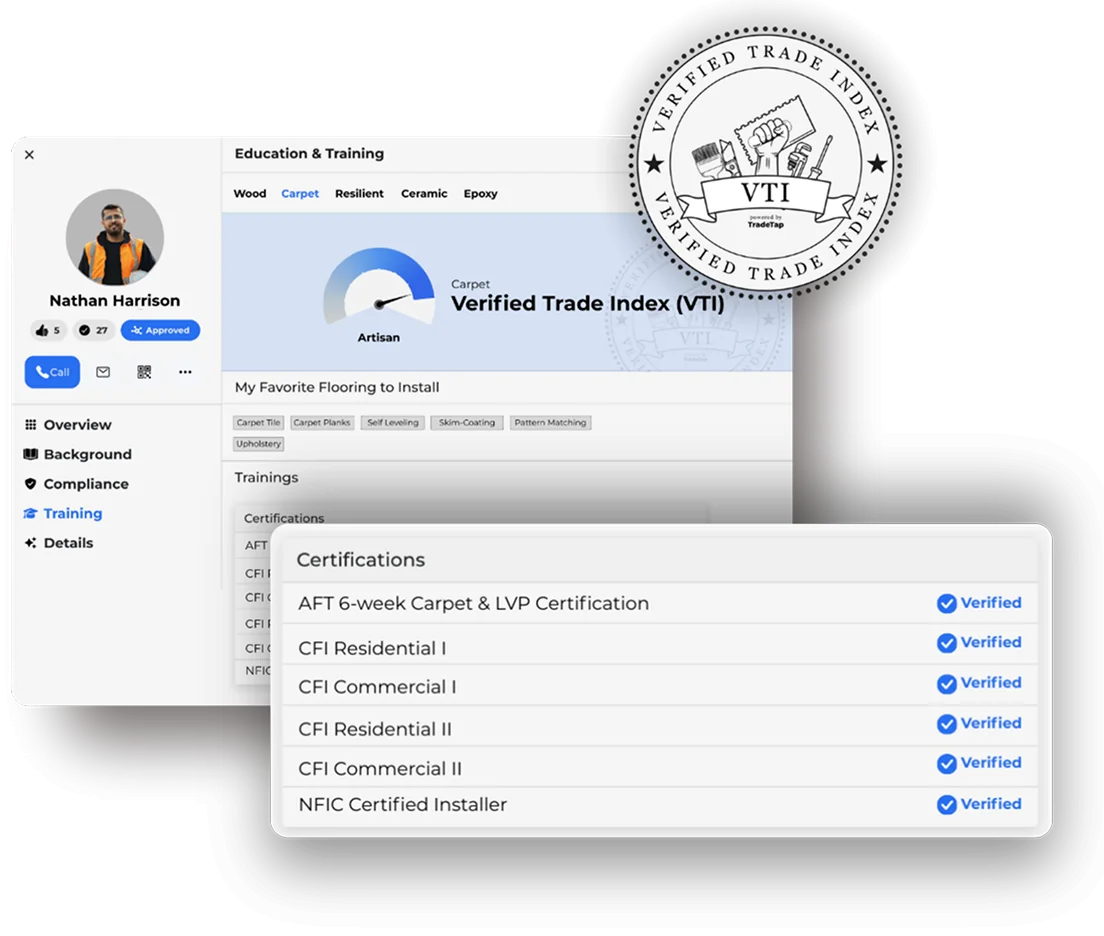
Task: Open AFT 6-week Carpet & LVP Certification row
Action: pos(660,604)
